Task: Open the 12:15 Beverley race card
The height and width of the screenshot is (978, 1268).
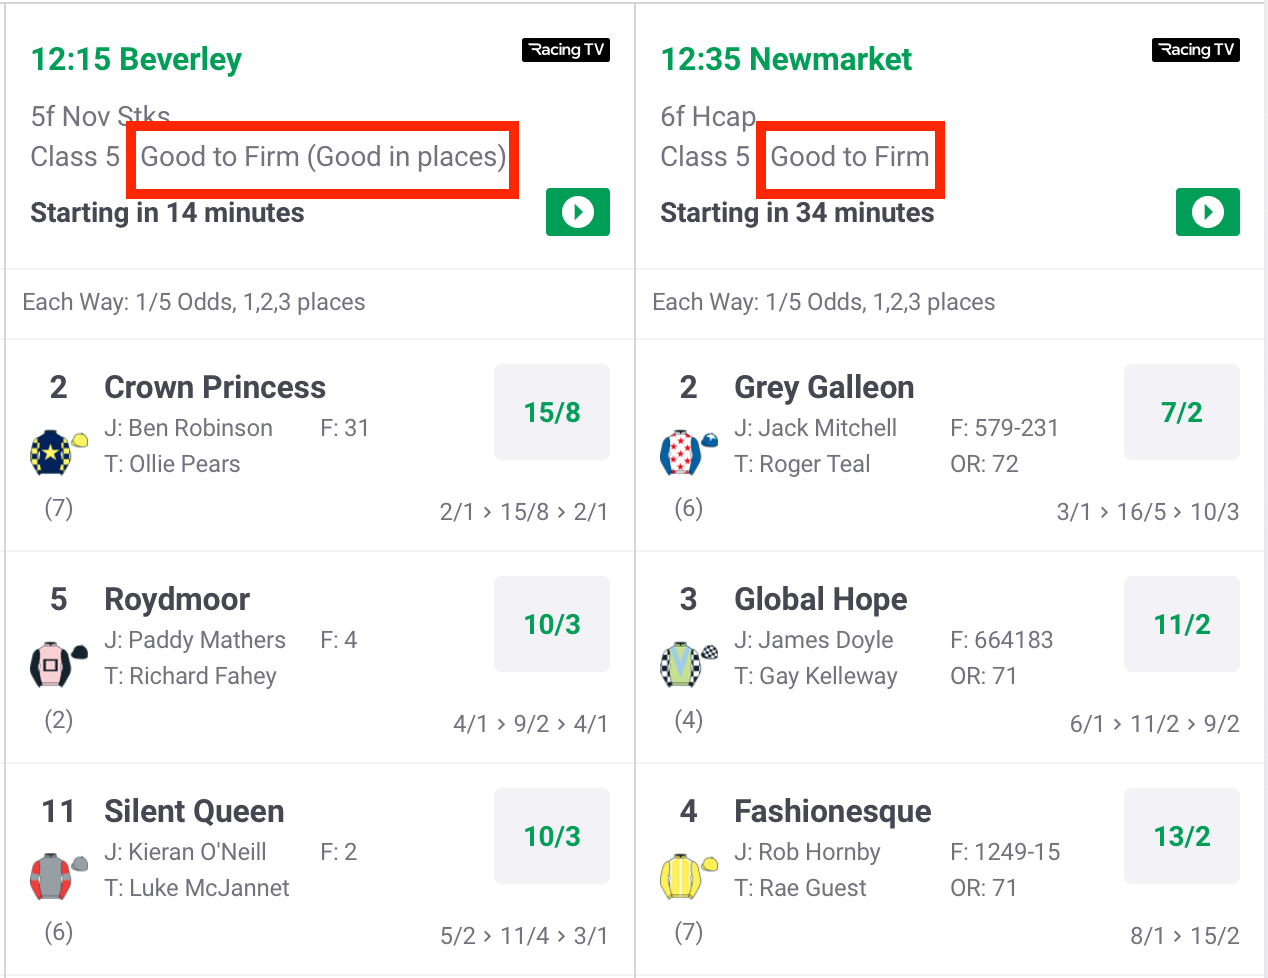Action: click(136, 59)
